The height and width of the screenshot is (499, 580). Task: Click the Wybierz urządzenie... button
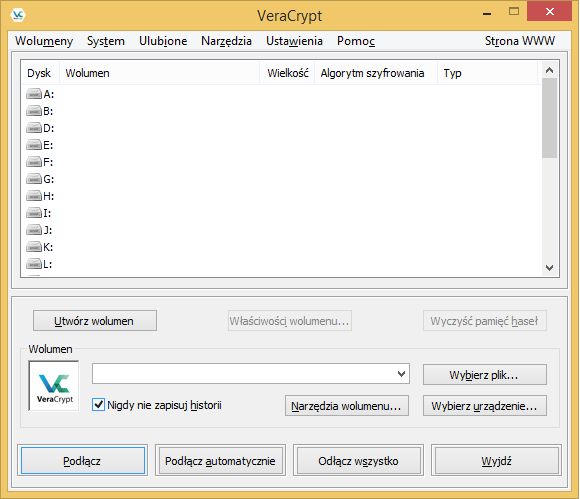[485, 406]
